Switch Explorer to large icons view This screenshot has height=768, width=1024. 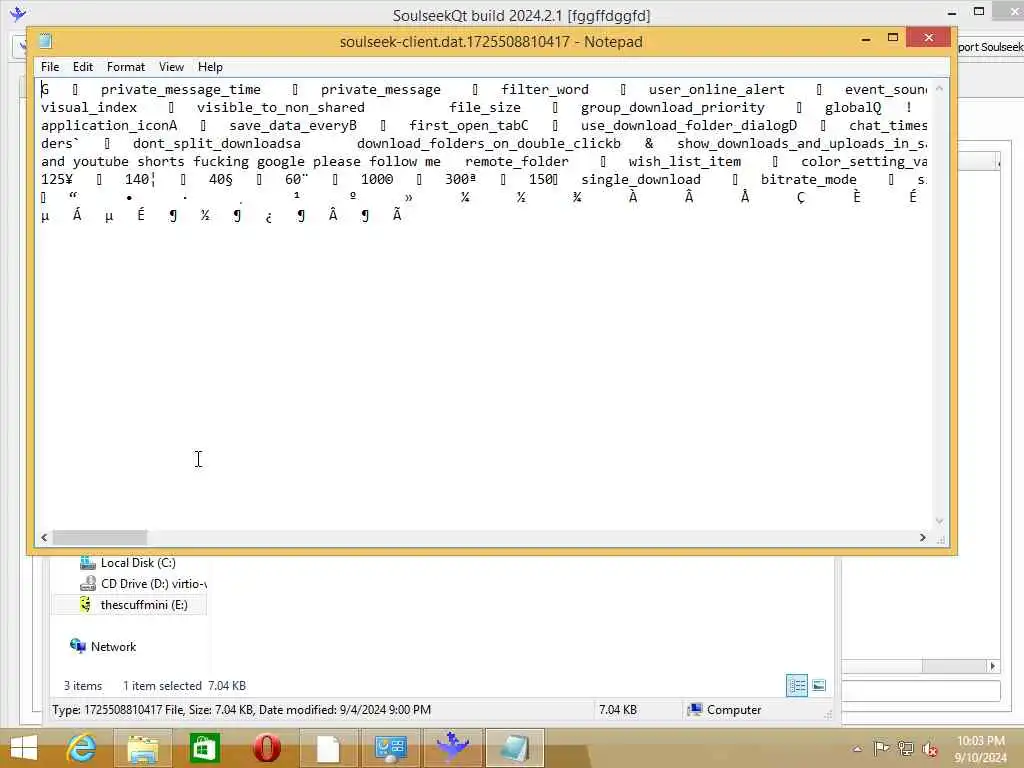click(819, 685)
